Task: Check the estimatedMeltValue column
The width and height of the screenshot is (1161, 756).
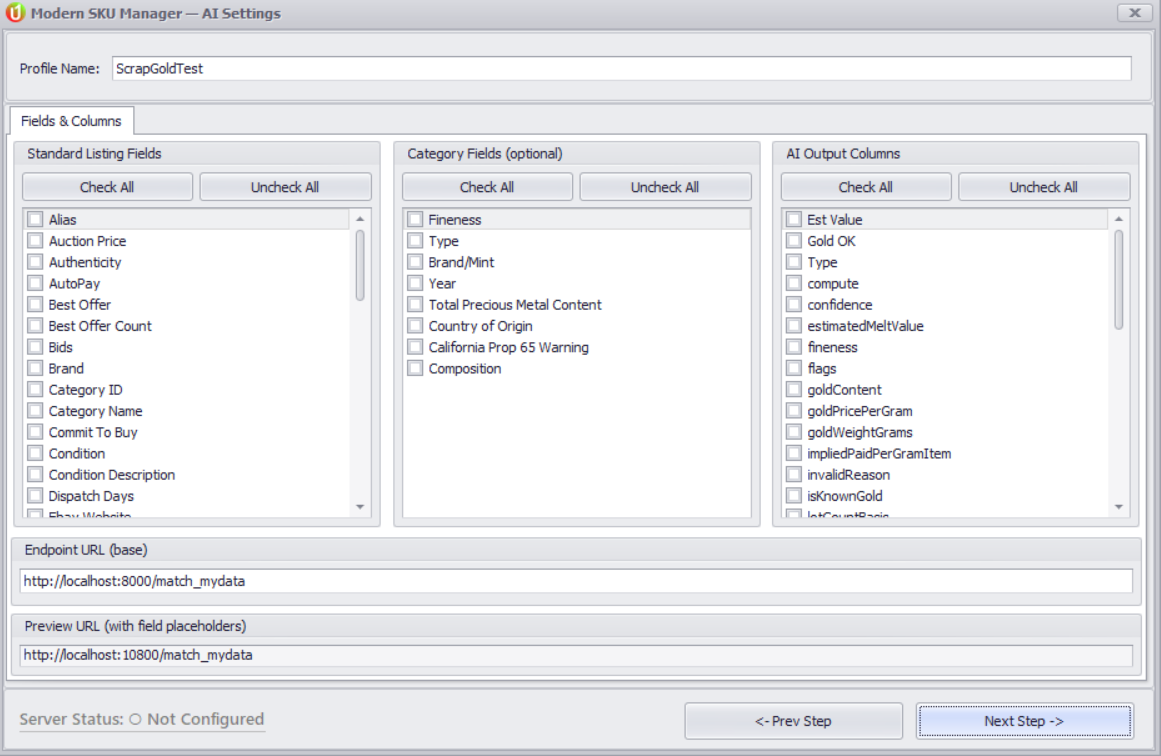Action: point(794,326)
